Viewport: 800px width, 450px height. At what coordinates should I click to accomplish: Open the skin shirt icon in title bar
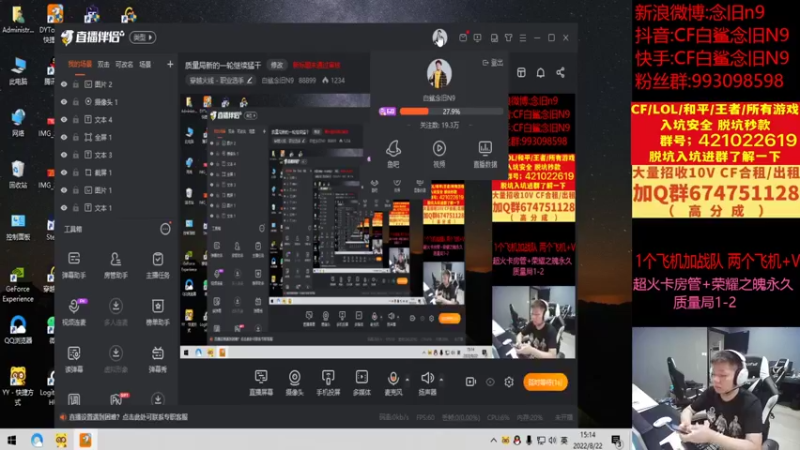click(508, 38)
